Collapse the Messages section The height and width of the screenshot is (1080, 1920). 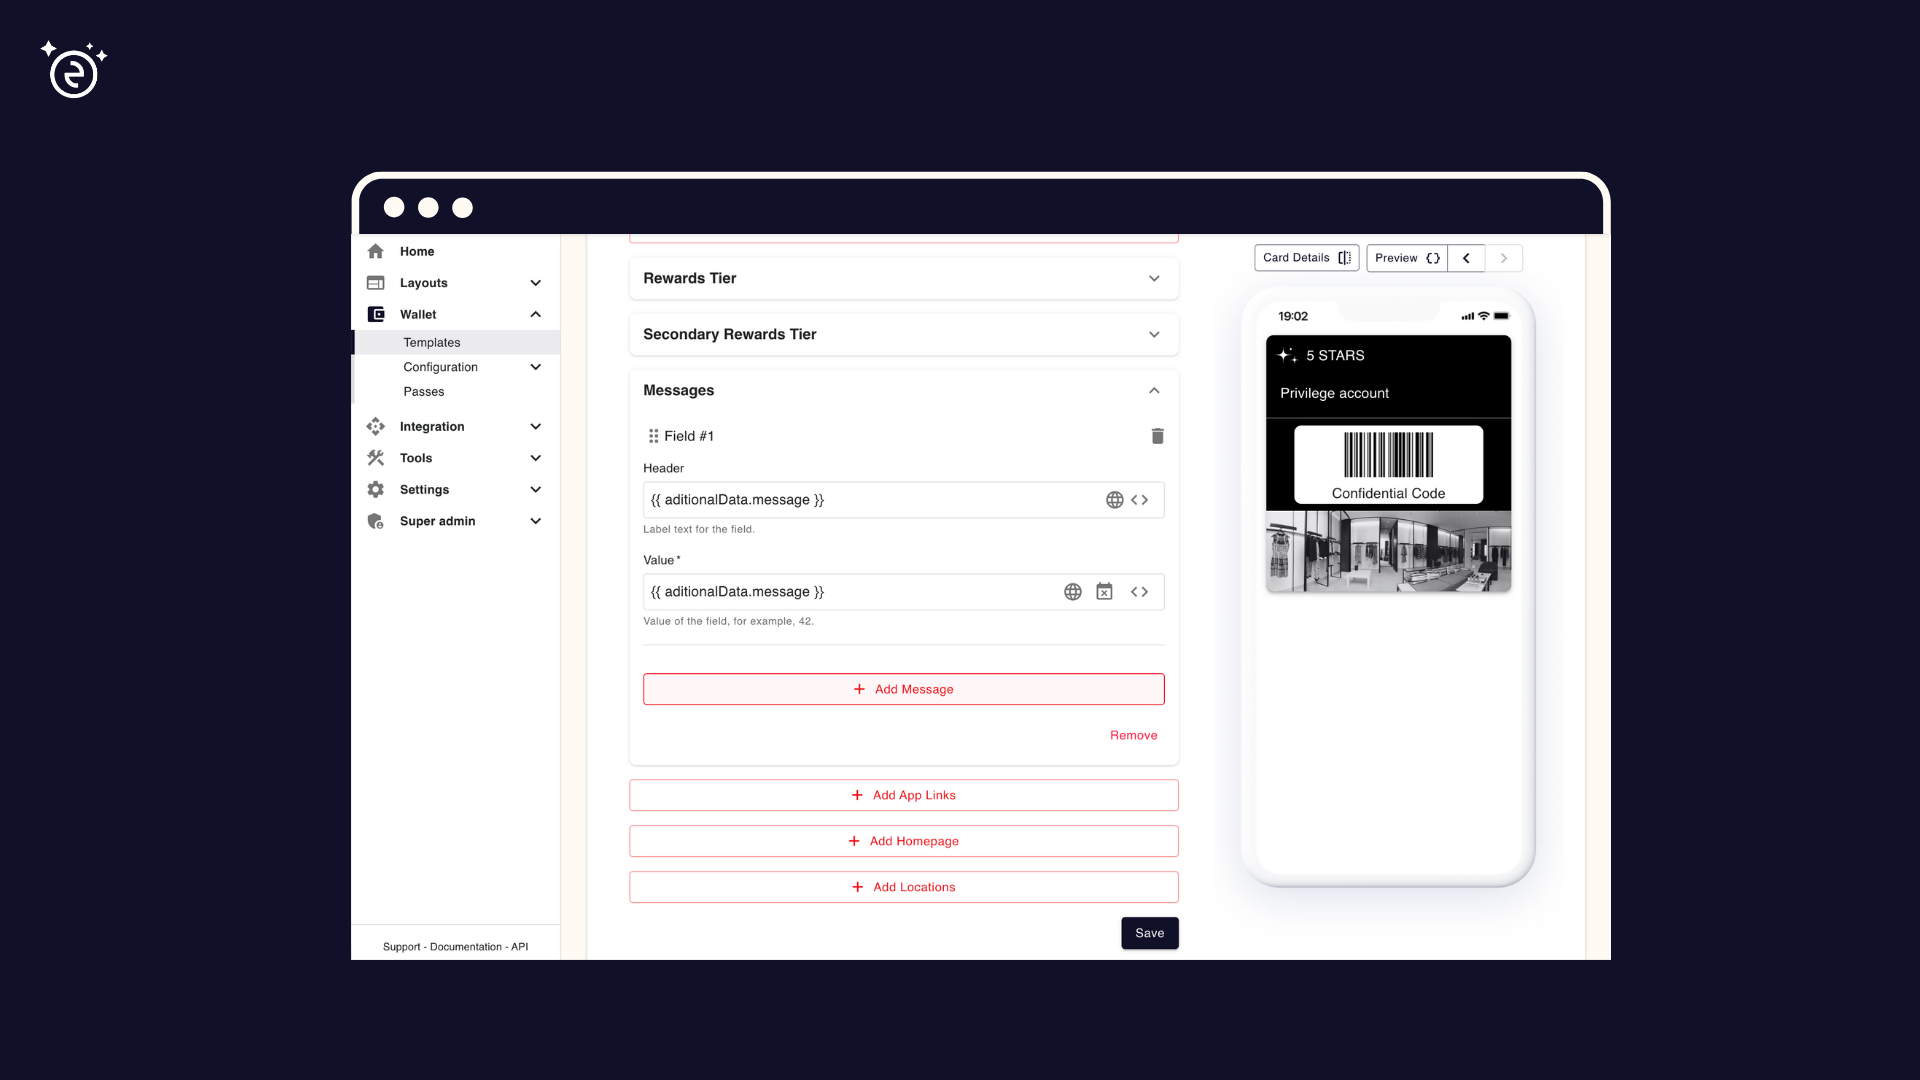[x=1154, y=390]
